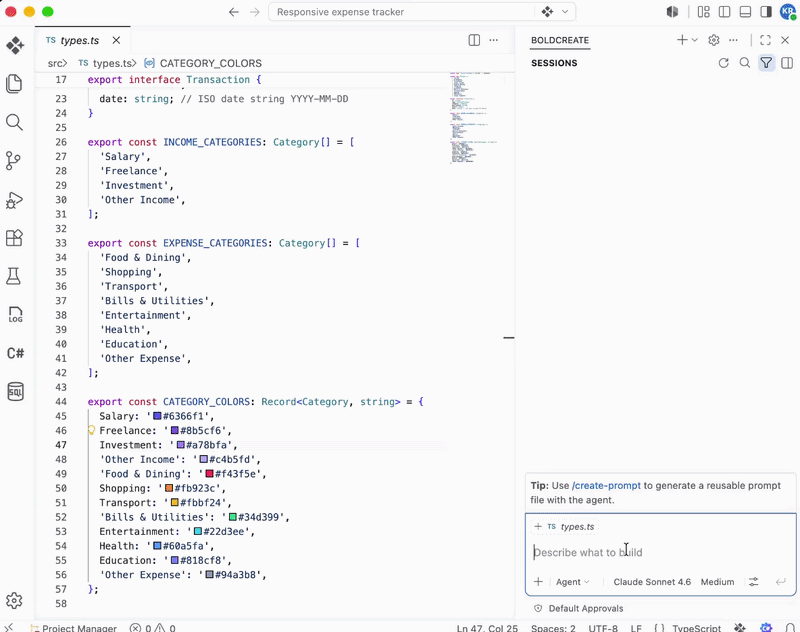Maximize the BOLDCREATE panel
This screenshot has width=800, height=632.
(765, 40)
